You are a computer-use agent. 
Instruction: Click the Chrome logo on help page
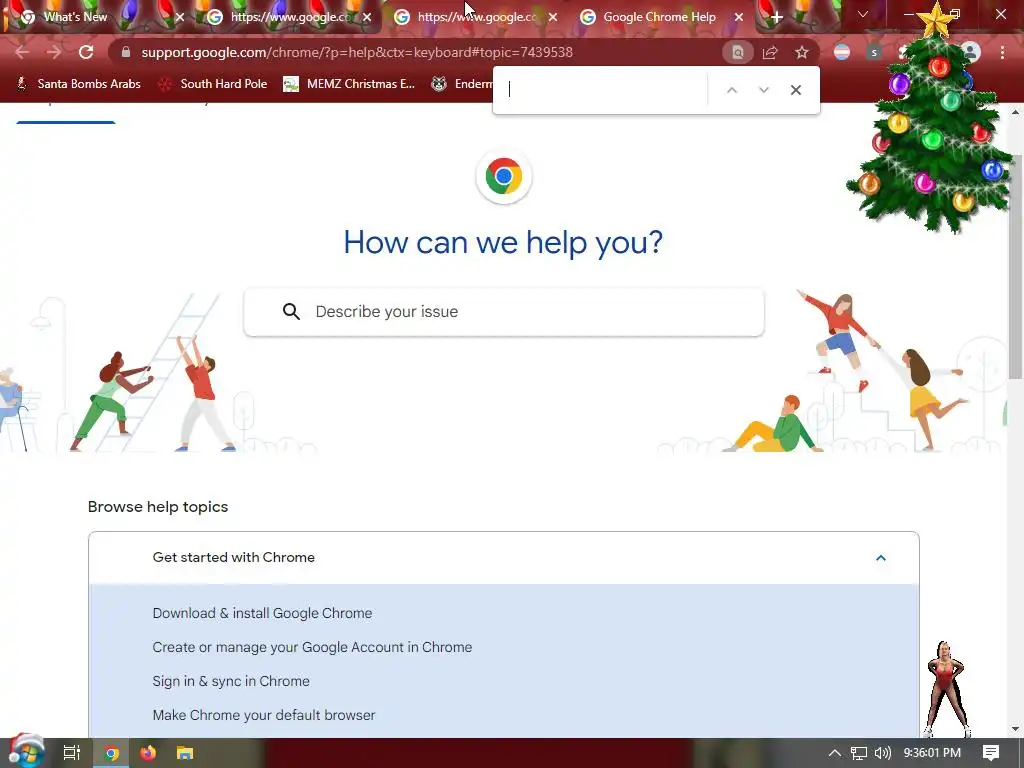point(504,176)
